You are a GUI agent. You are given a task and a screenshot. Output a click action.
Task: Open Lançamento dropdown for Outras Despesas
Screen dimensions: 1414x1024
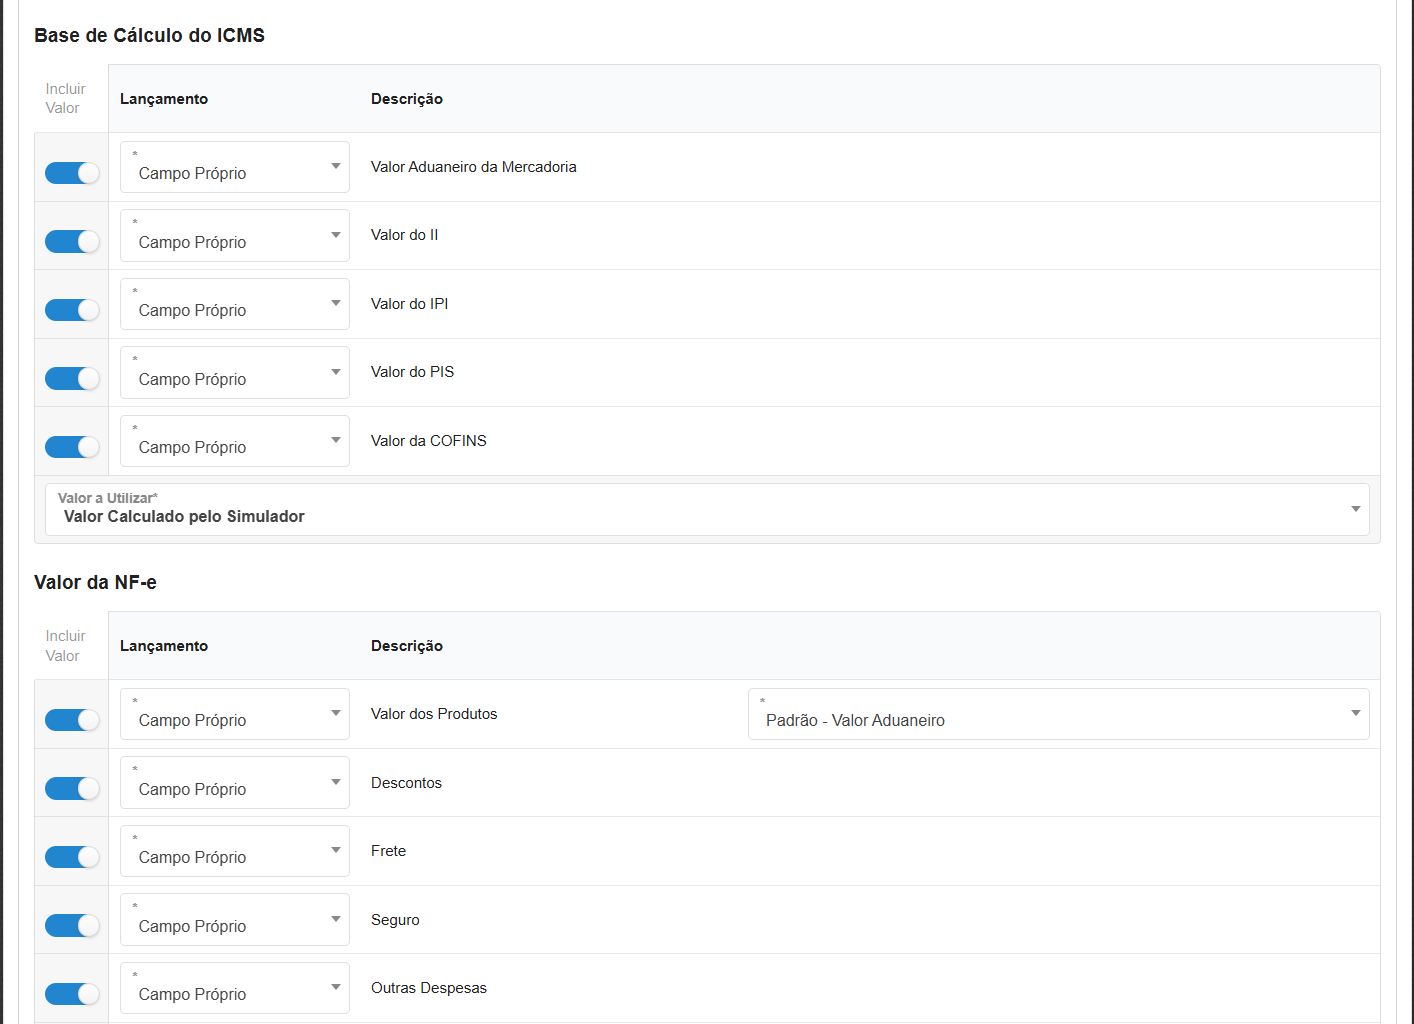235,988
